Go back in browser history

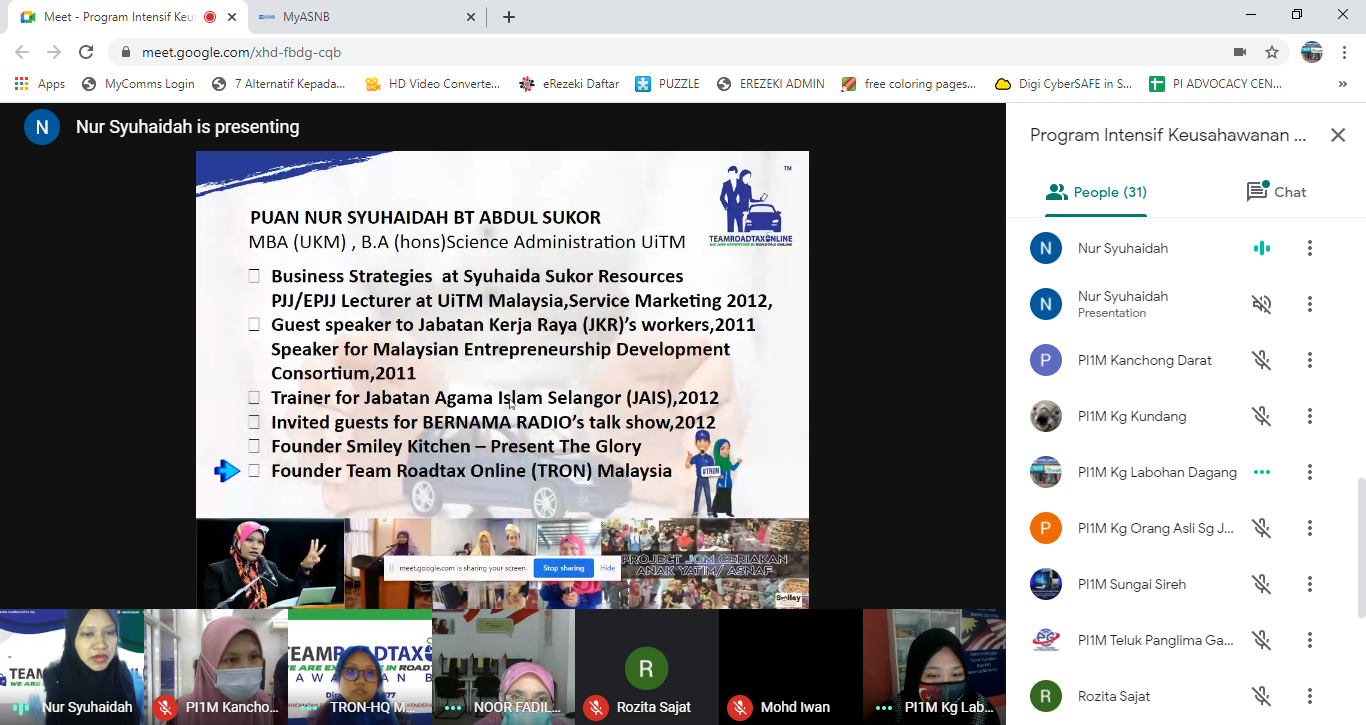coord(22,52)
